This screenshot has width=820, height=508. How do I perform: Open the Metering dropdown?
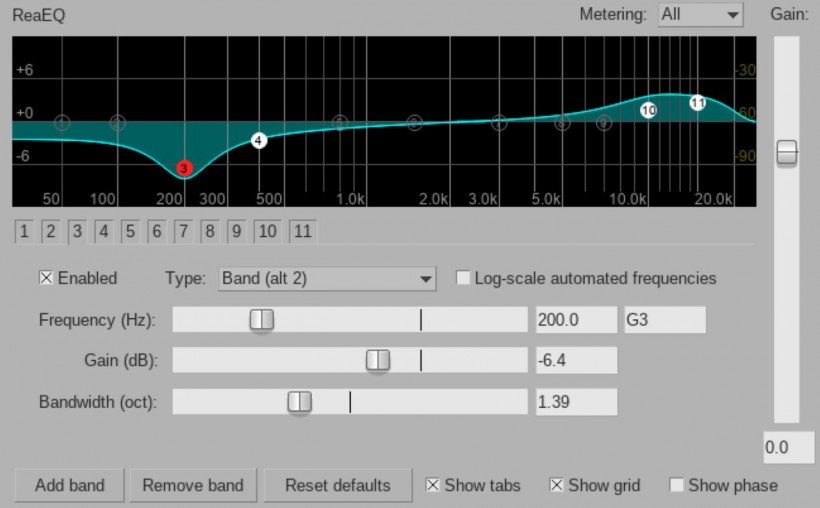click(x=701, y=15)
